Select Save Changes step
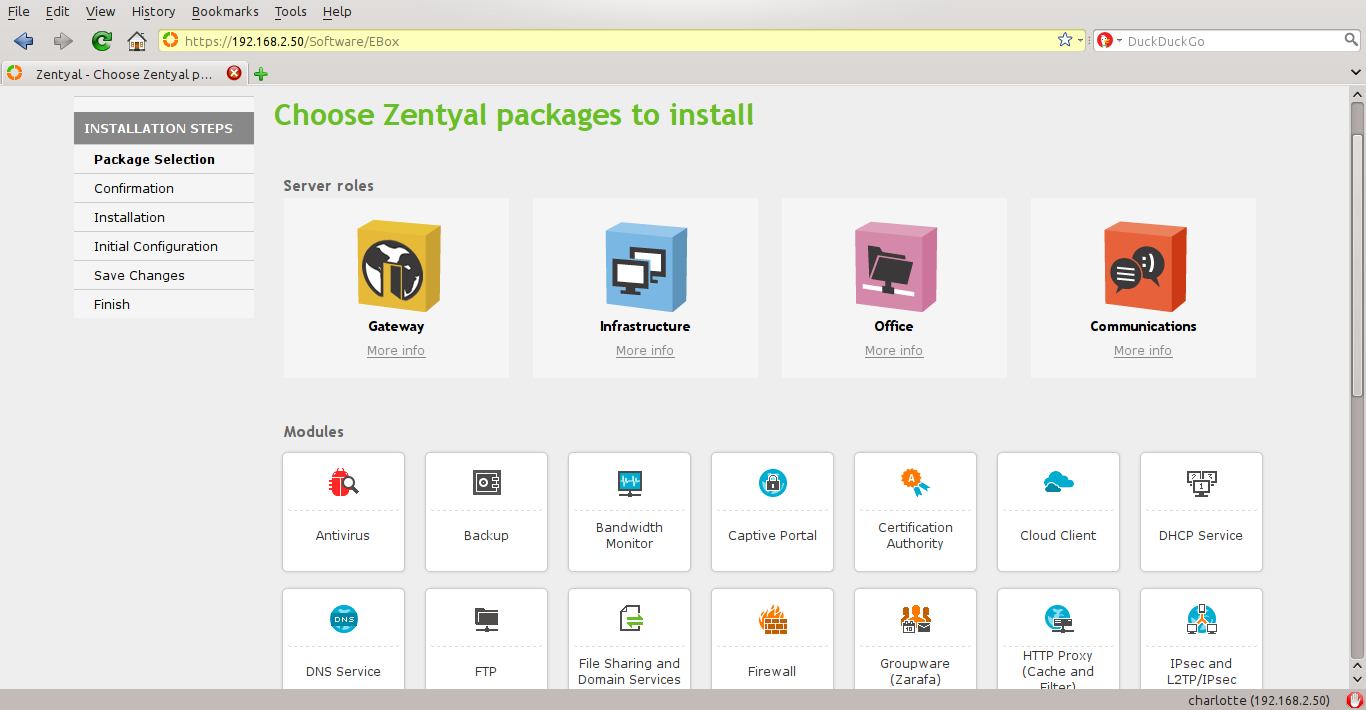Image resolution: width=1366 pixels, height=710 pixels. pos(164,275)
